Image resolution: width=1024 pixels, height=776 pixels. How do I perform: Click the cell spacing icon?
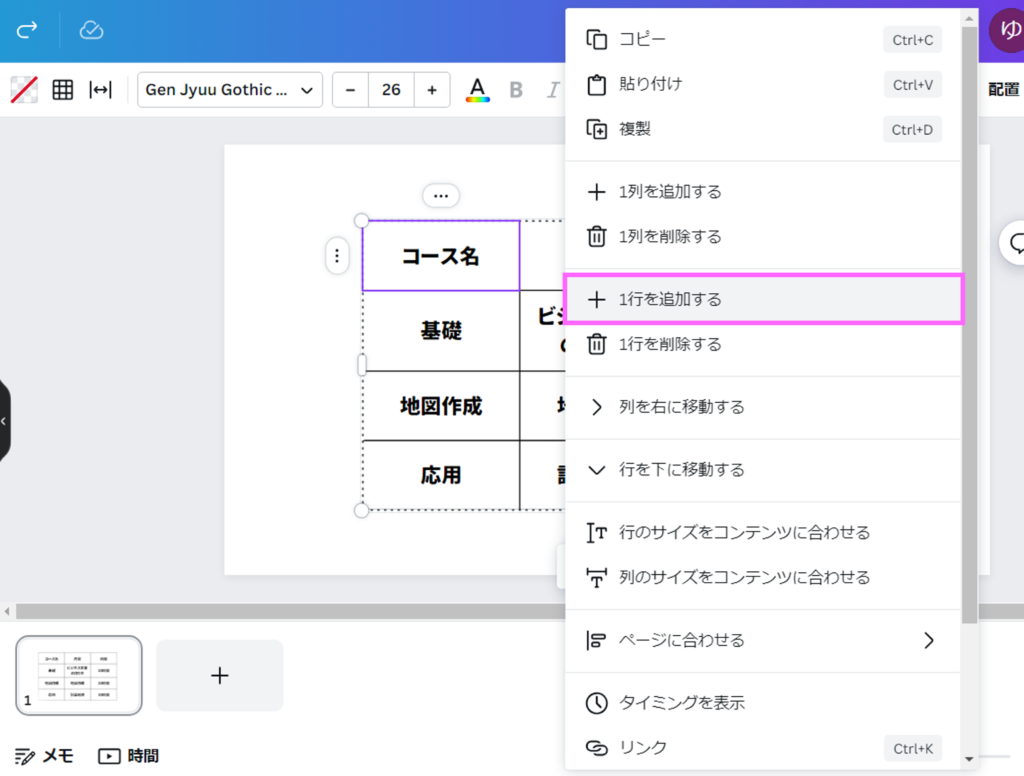coord(100,90)
